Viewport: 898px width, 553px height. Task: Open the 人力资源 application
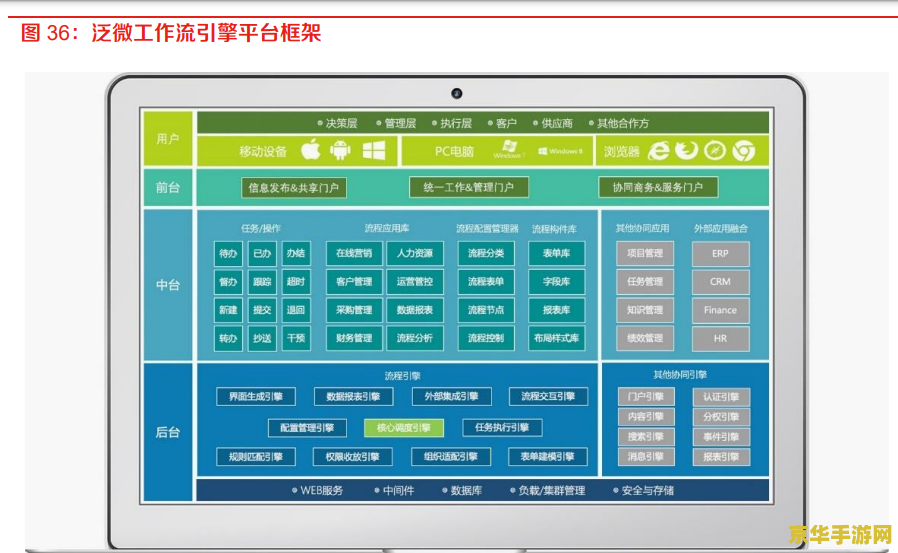pyautogui.click(x=415, y=254)
